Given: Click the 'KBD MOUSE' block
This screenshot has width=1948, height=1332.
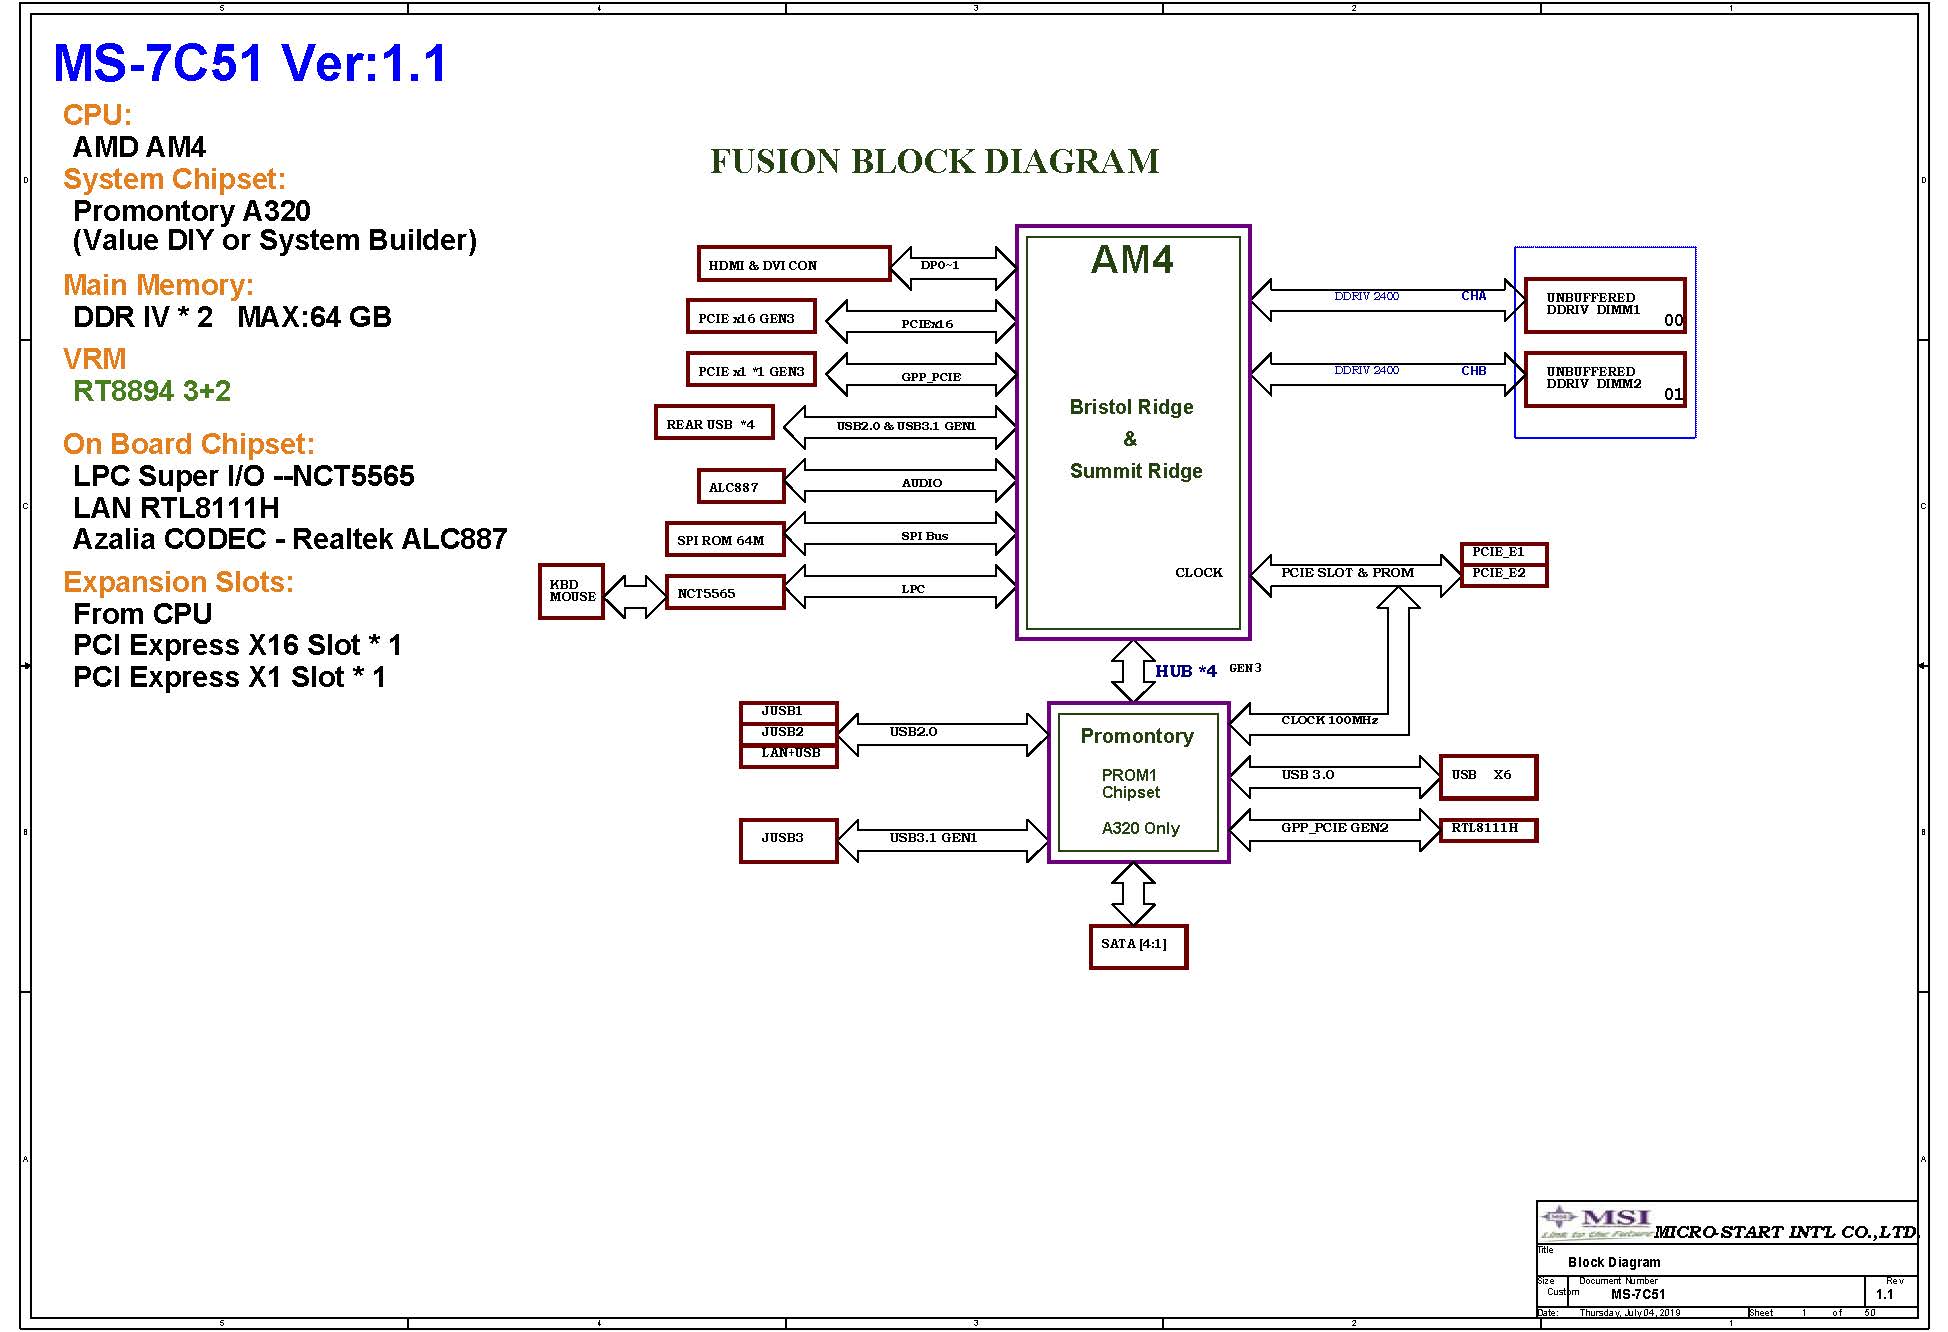Looking at the screenshot, I should point(572,591).
